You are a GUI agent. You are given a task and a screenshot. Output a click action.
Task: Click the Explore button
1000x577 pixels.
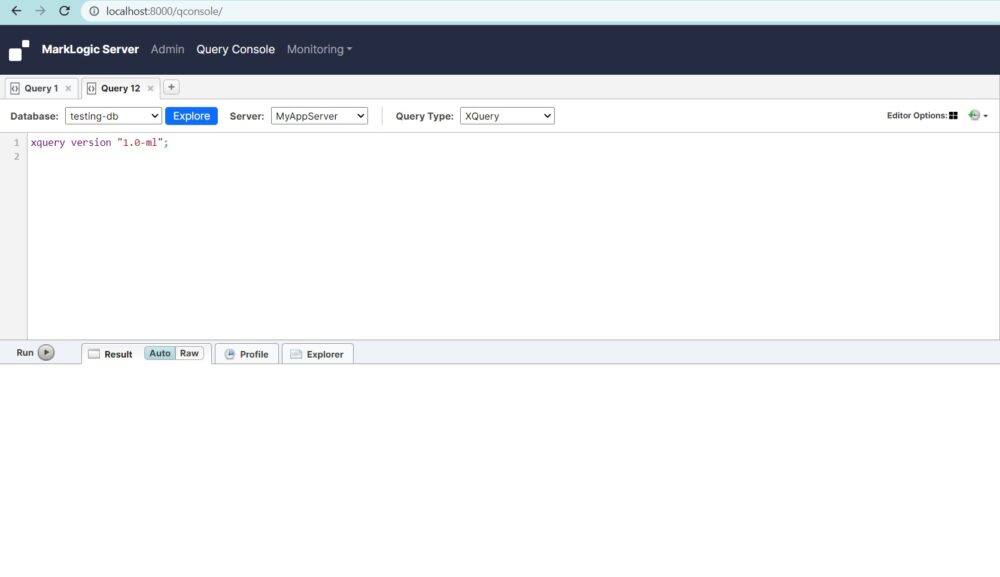190,115
